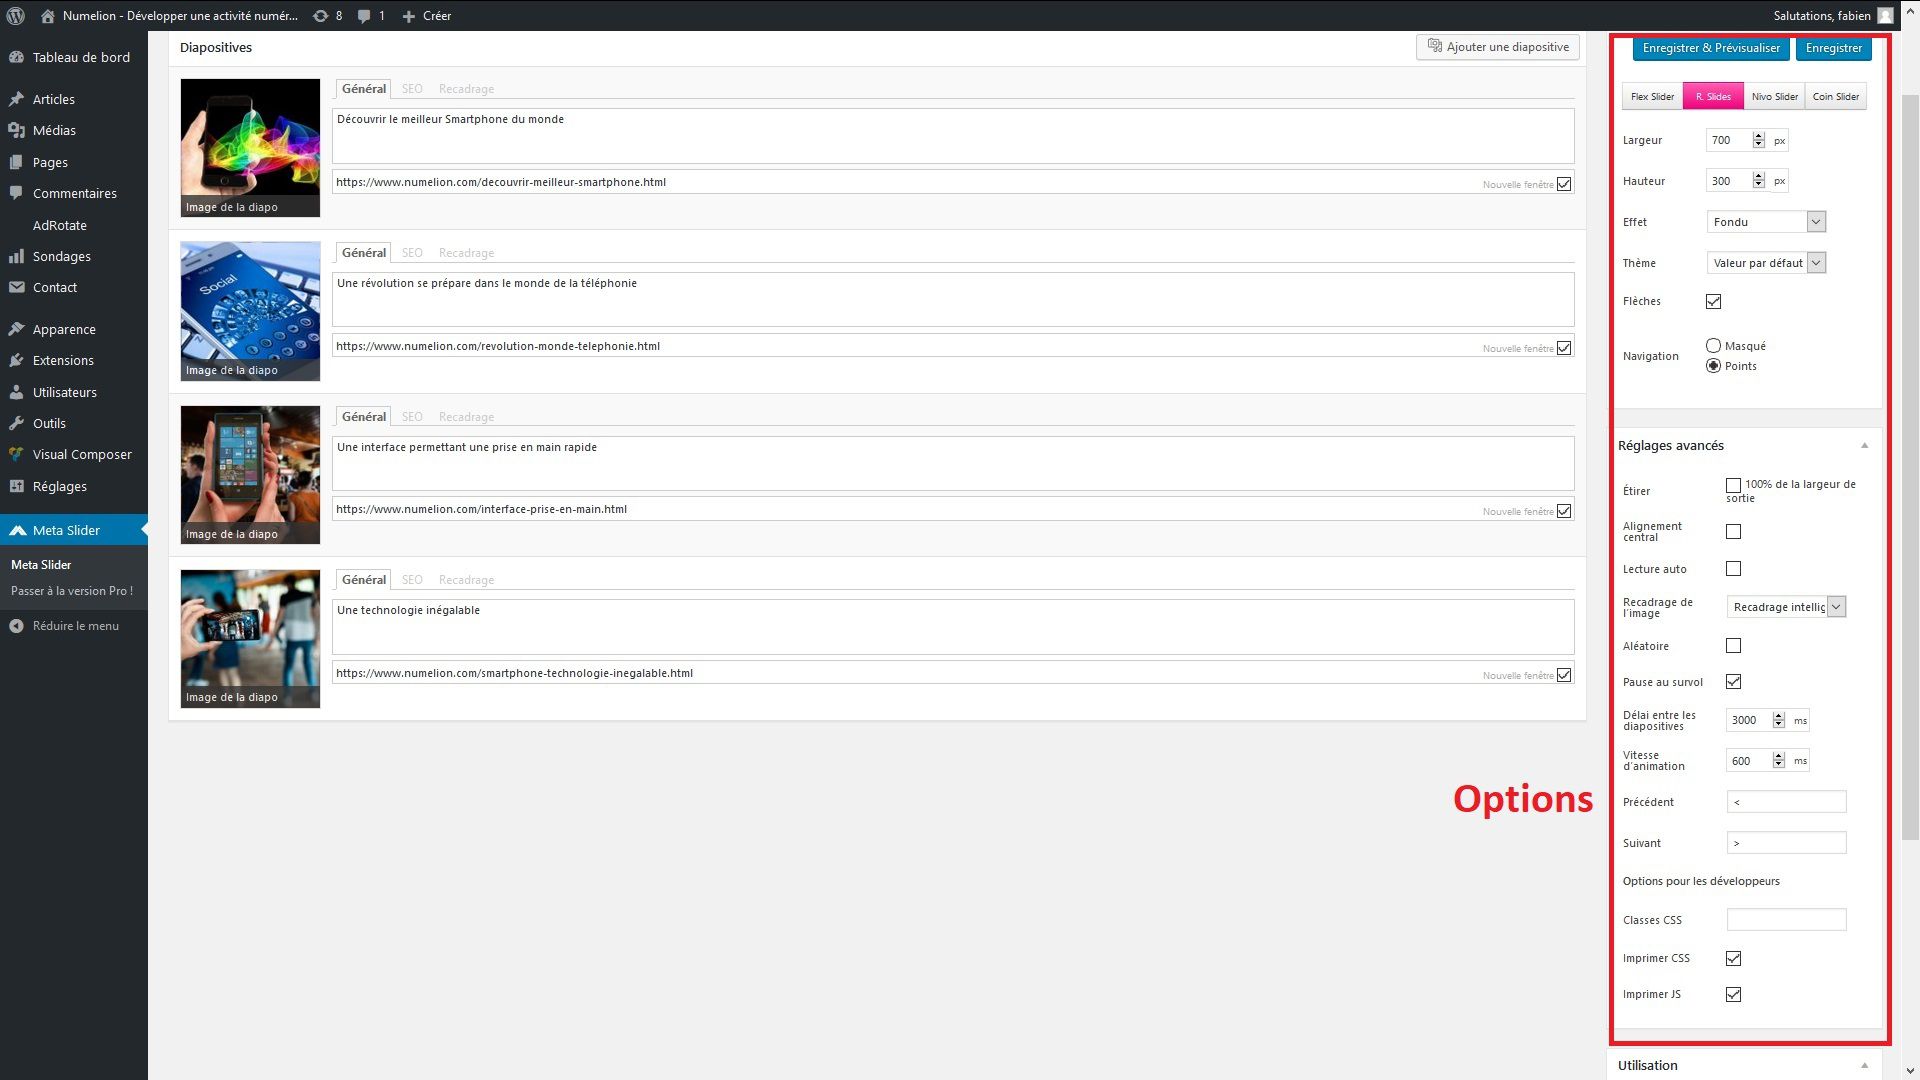Click the updates icon showing 8
The height and width of the screenshot is (1080, 1920).
click(320, 16)
